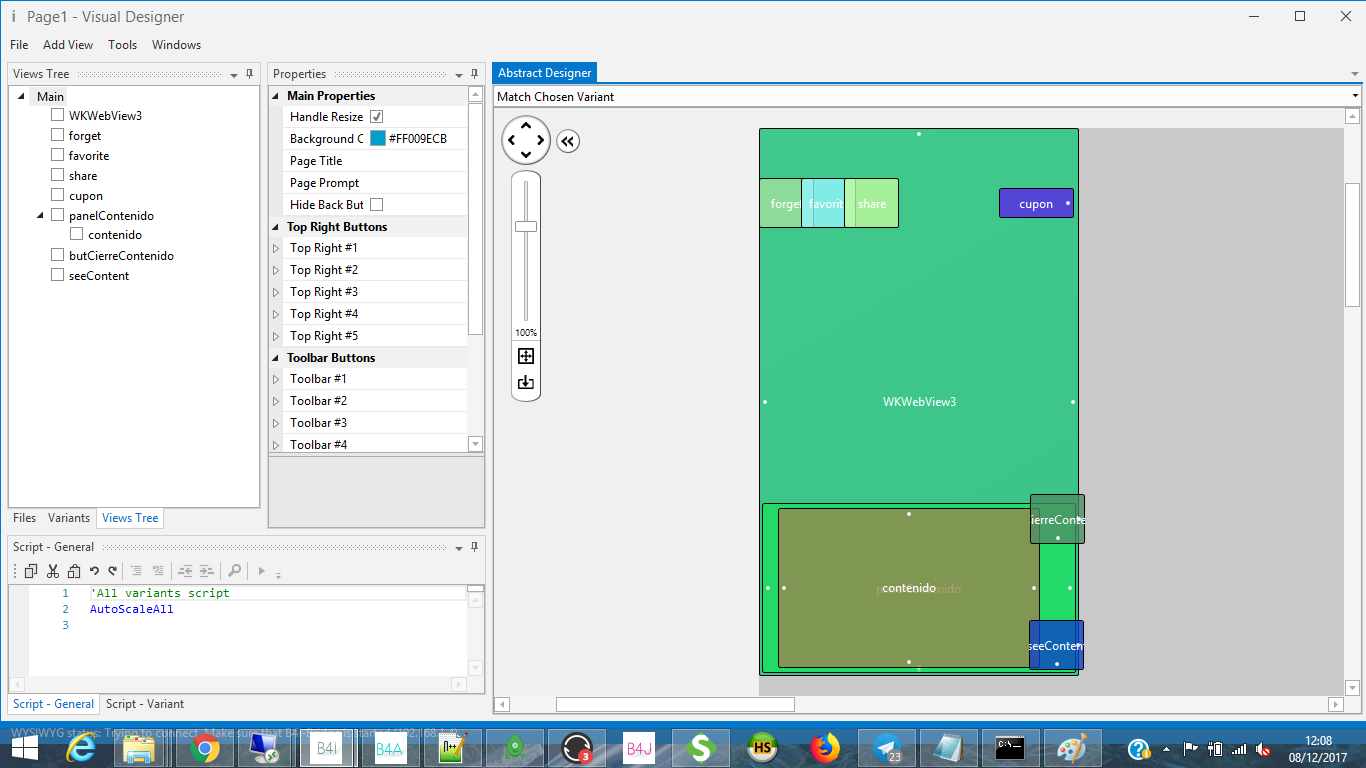This screenshot has width=1366, height=768.
Task: Open B4i from the taskbar
Action: (327, 748)
